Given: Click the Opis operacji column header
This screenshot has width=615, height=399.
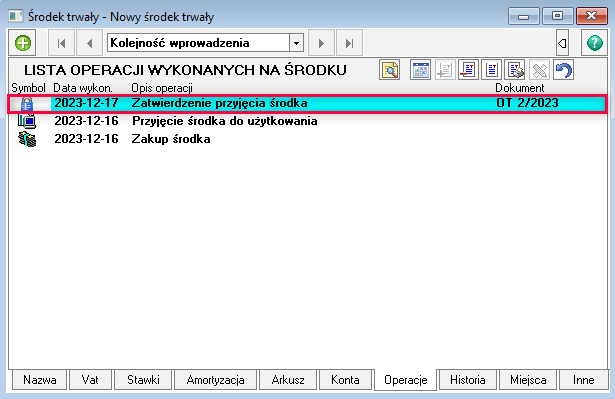Looking at the screenshot, I should click(x=162, y=88).
